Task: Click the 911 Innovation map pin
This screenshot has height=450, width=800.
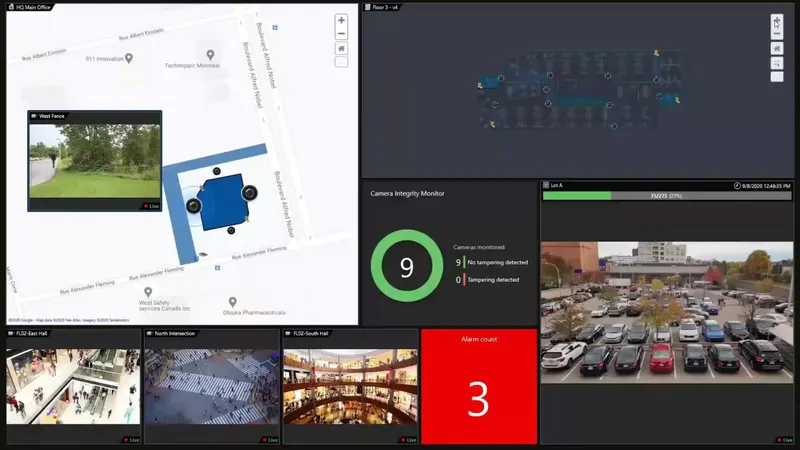Action: pyautogui.click(x=129, y=58)
